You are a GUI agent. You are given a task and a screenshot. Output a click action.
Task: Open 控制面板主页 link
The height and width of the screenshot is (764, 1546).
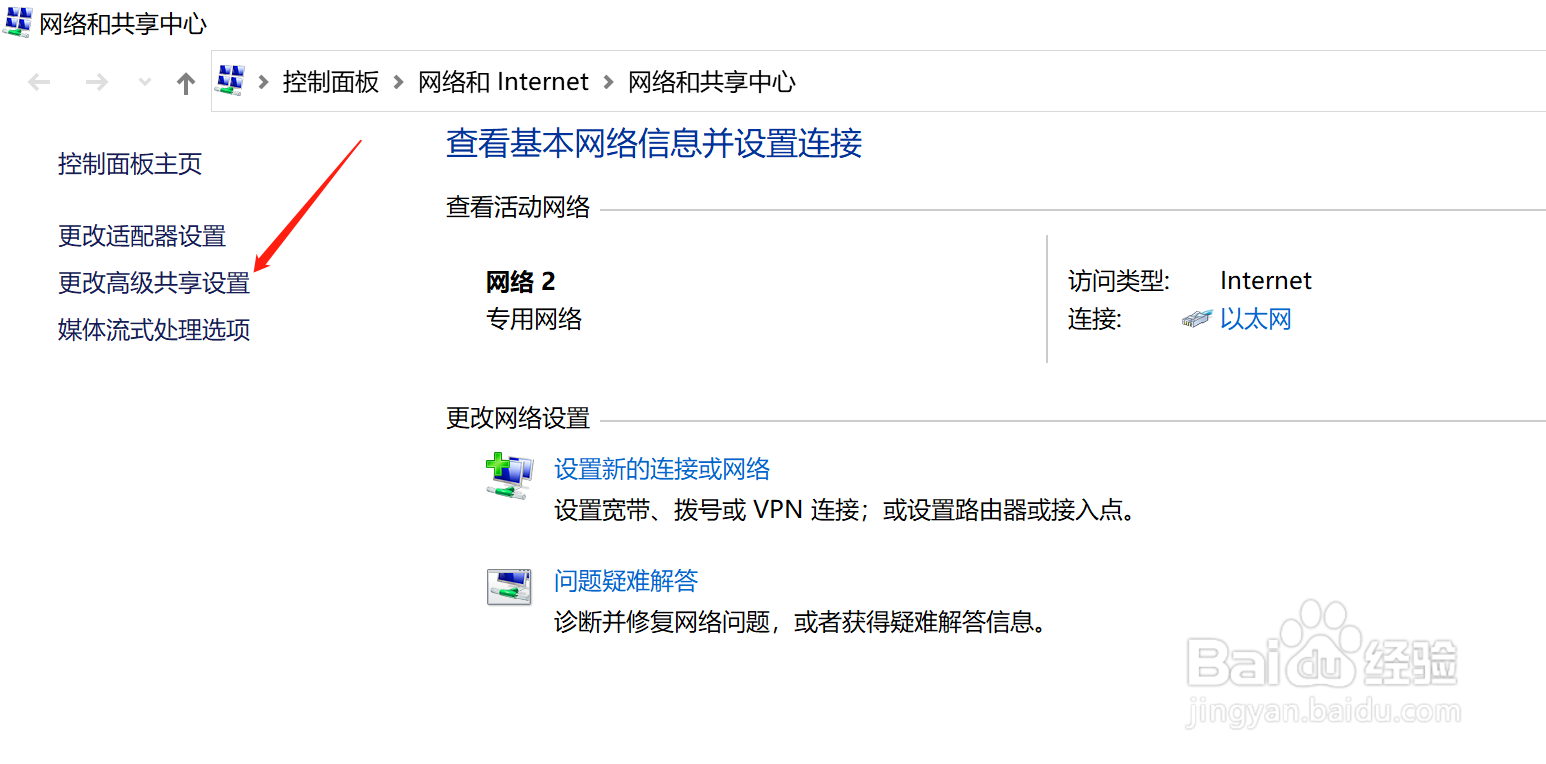click(x=130, y=164)
